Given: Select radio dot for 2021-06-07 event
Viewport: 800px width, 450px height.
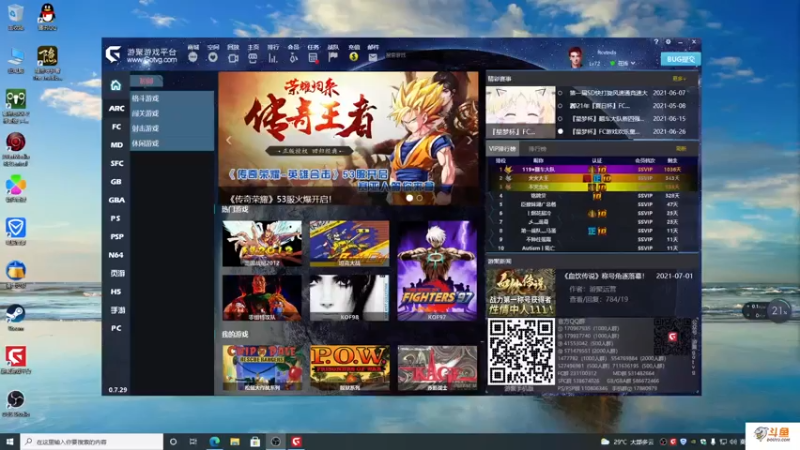Looking at the screenshot, I should point(560,93).
